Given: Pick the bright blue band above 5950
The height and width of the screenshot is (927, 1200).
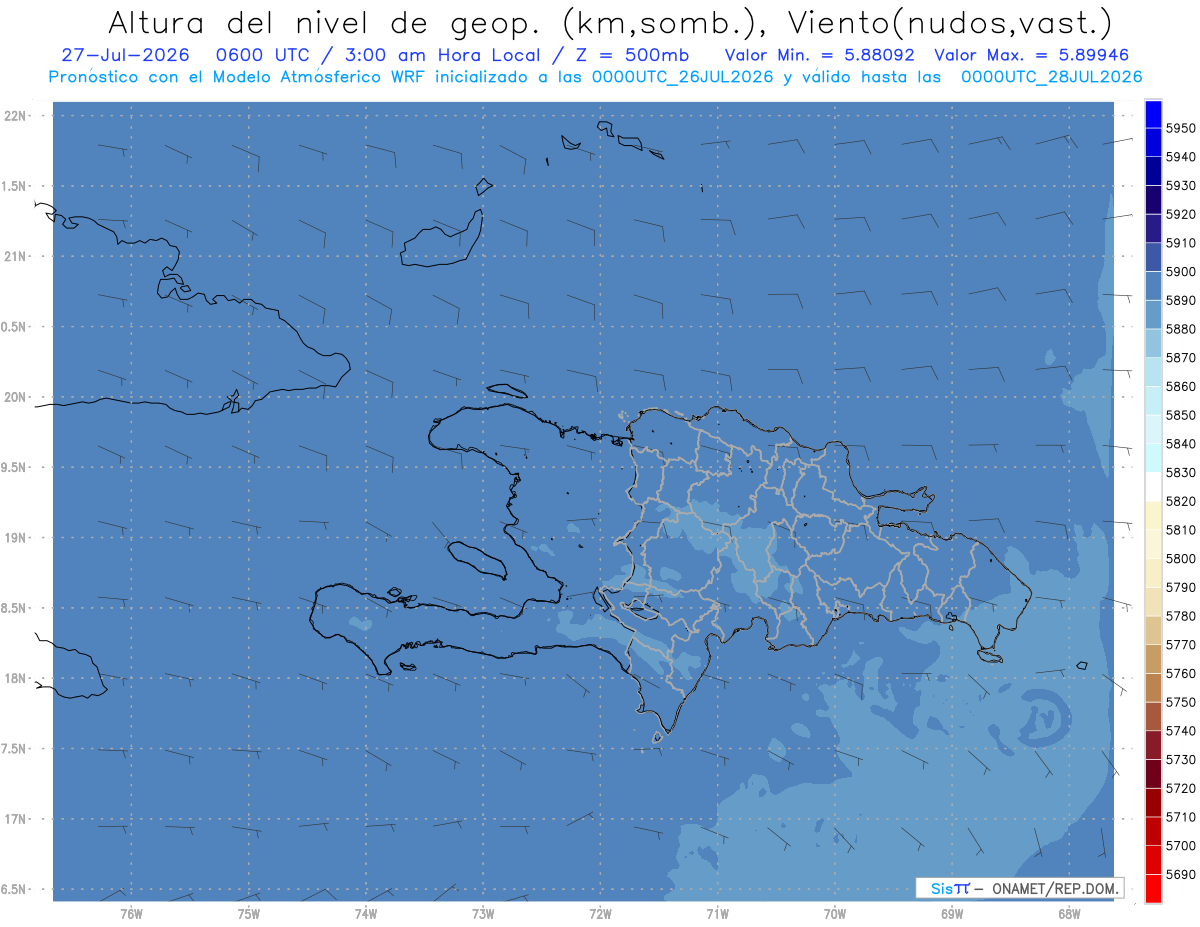Looking at the screenshot, I should [1153, 114].
